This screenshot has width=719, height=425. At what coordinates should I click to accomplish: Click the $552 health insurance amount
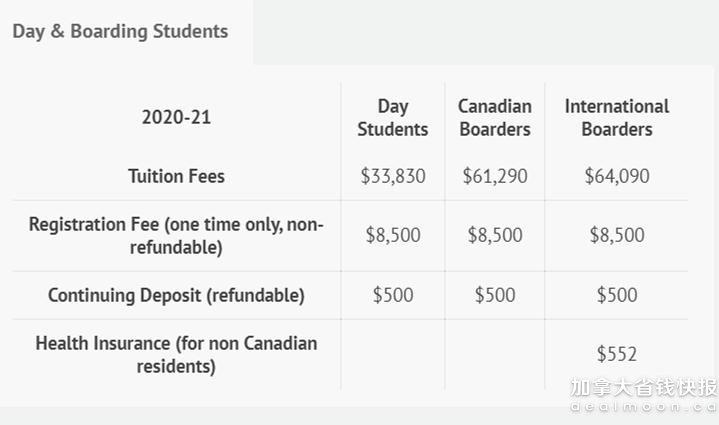coord(617,354)
